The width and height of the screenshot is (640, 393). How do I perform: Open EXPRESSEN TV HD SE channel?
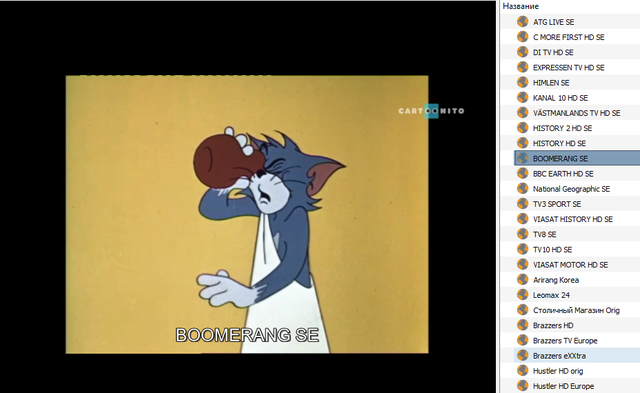coord(569,68)
